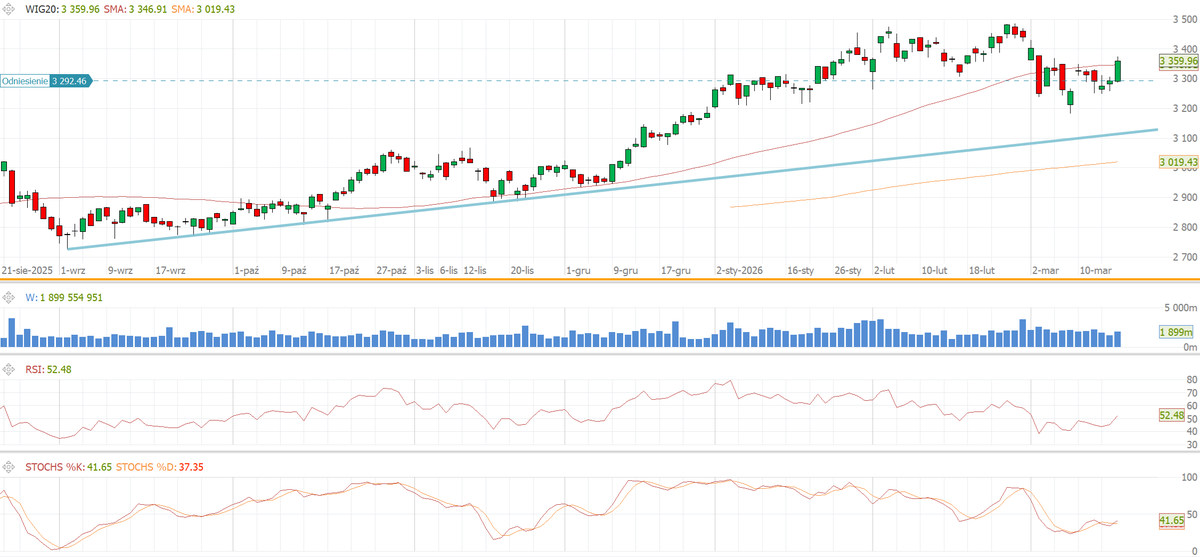This screenshot has height=557, width=1200.
Task: Click the 41.65 stochastic tag on the right axis
Action: click(x=1171, y=520)
